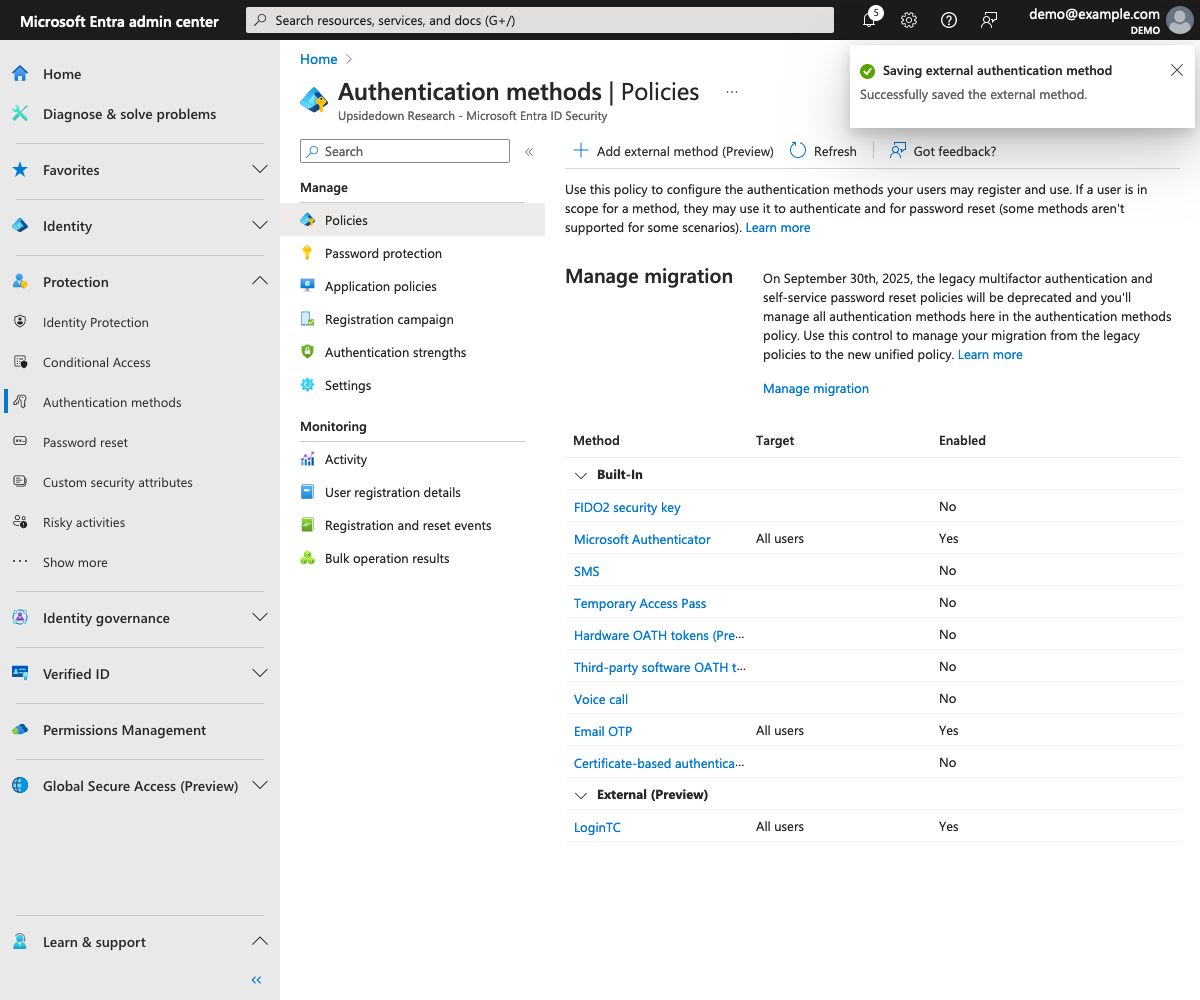Image resolution: width=1200 pixels, height=1000 pixels.
Task: Click the Bulk operation results icon
Action: point(308,558)
